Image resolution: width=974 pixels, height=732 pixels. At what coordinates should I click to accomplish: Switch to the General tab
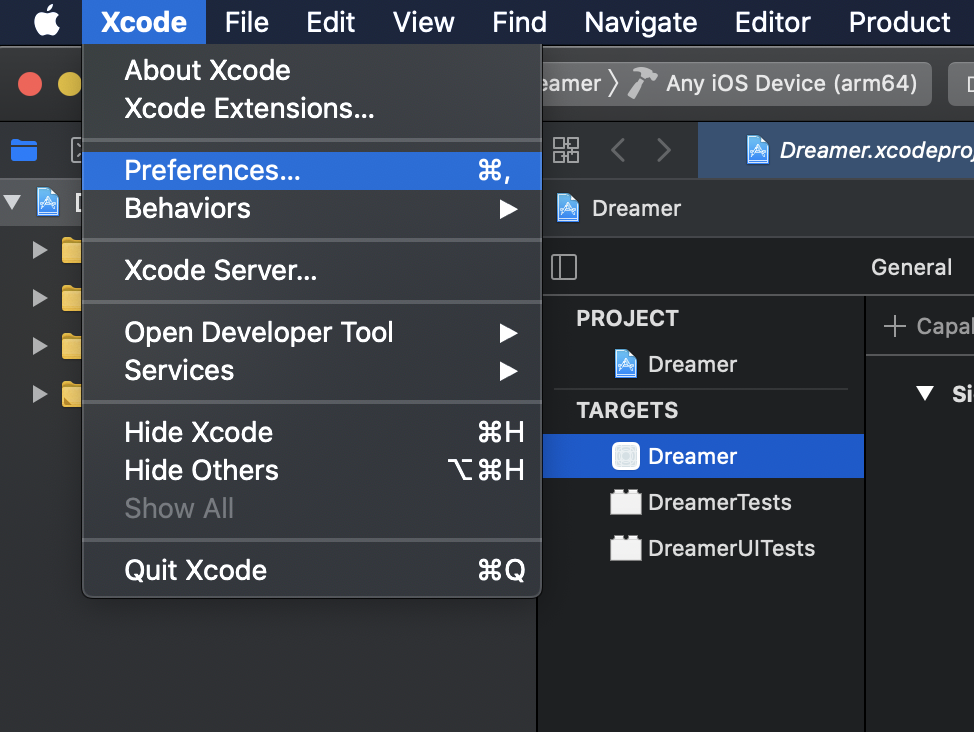click(911, 267)
